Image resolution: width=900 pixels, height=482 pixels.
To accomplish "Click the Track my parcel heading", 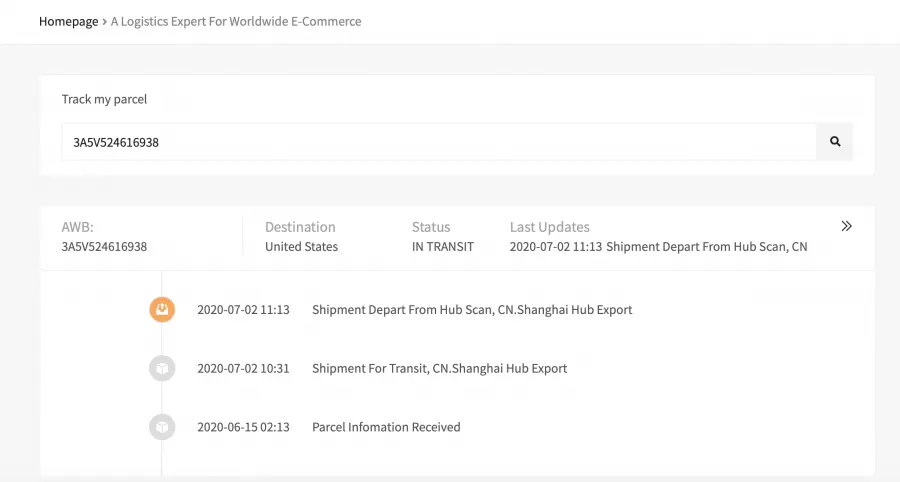I will point(104,99).
